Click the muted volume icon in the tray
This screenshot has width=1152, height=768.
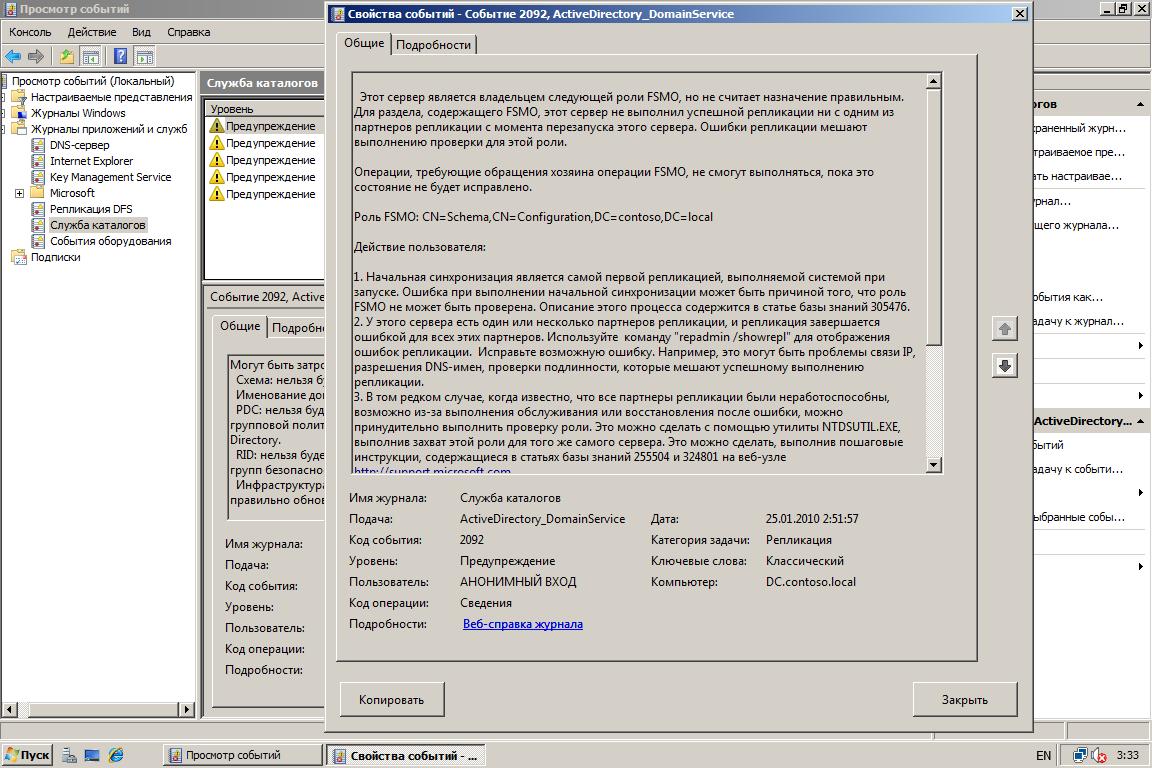(1098, 756)
